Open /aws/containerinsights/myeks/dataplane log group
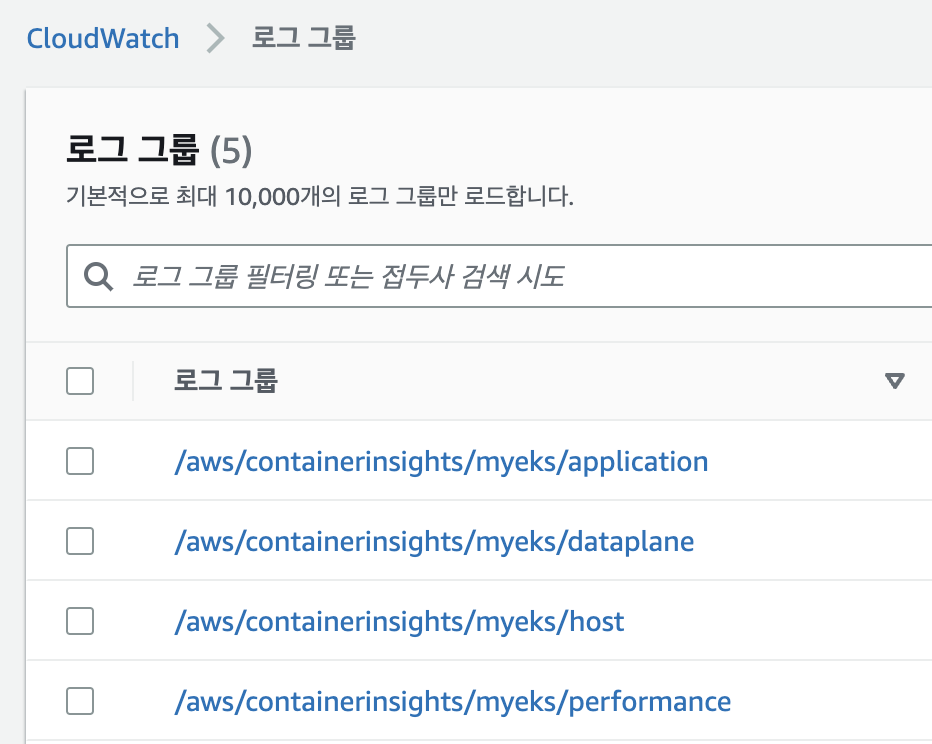Screen dimensions: 932x744 pos(434,541)
